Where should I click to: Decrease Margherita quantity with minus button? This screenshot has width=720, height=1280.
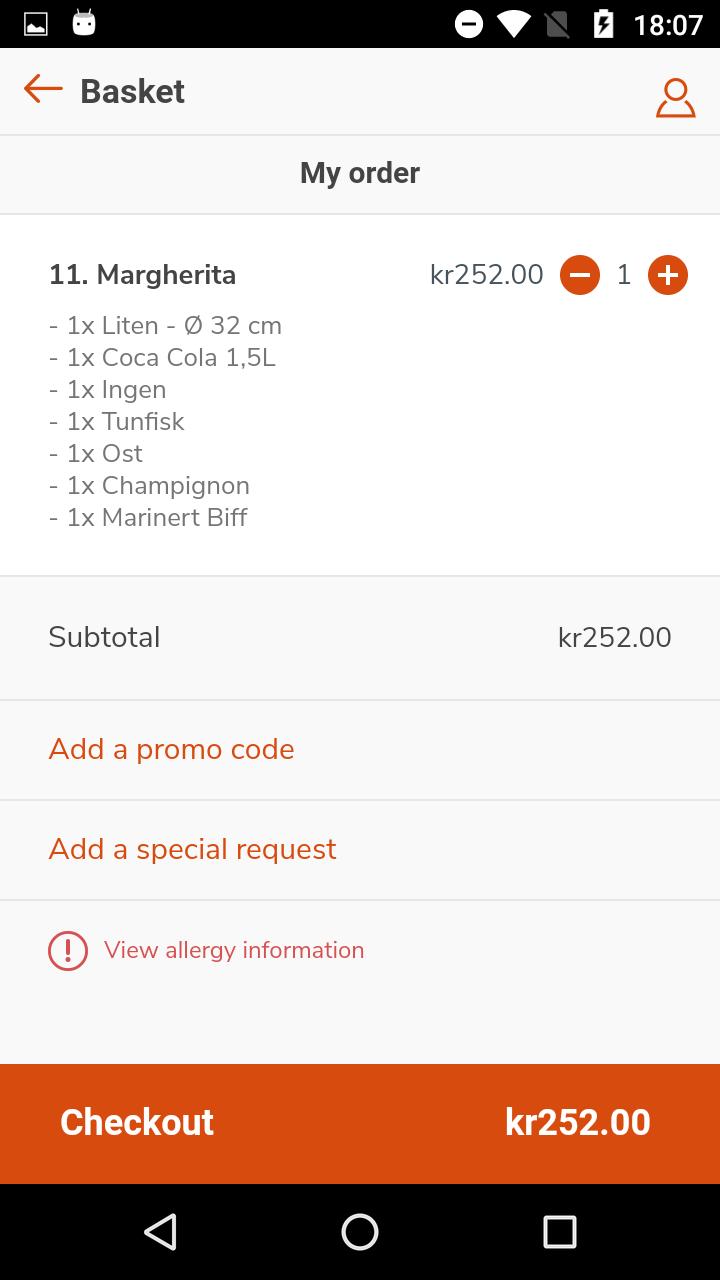pyautogui.click(x=580, y=275)
